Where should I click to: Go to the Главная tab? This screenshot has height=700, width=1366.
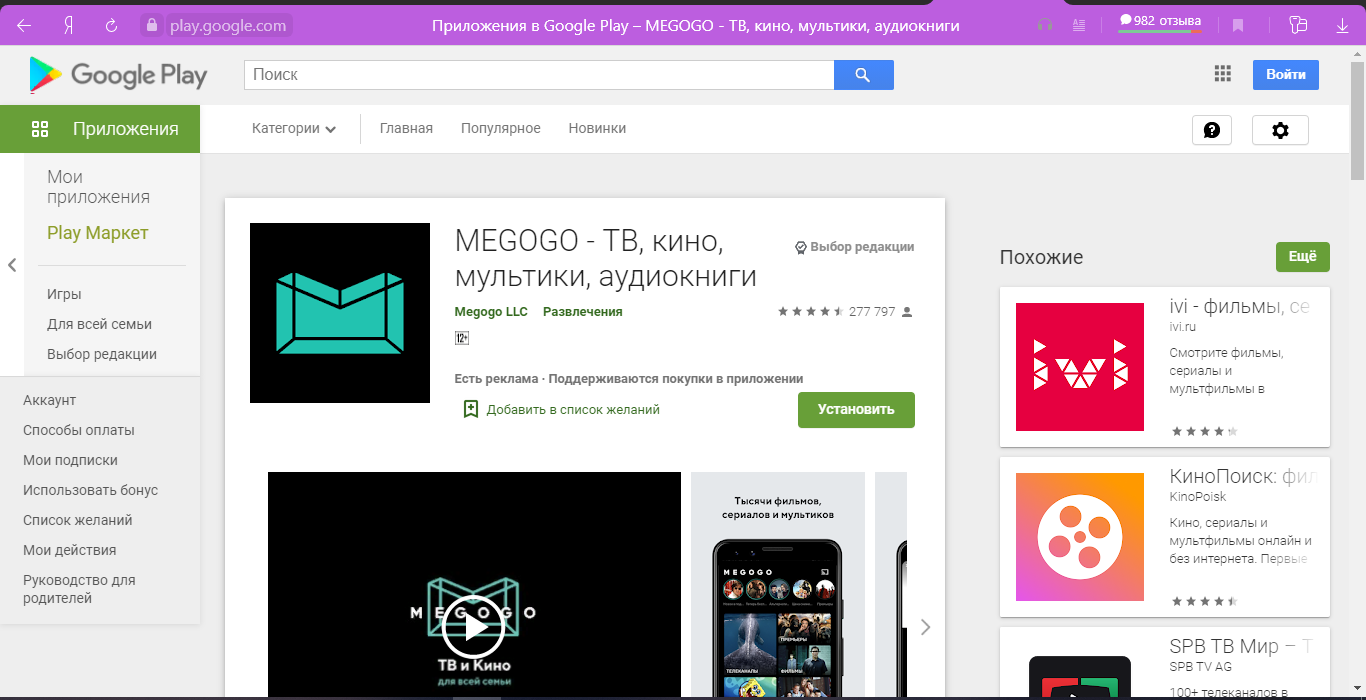click(x=406, y=128)
